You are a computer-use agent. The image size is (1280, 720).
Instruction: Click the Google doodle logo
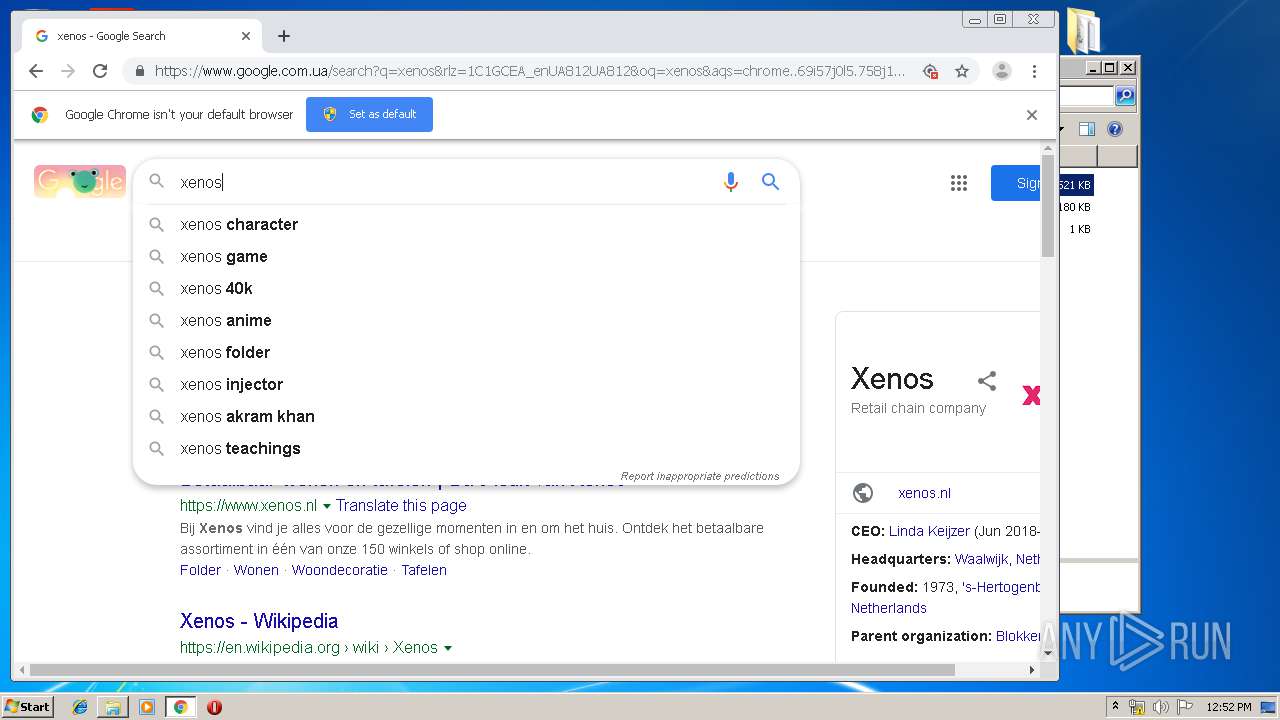pyautogui.click(x=80, y=182)
